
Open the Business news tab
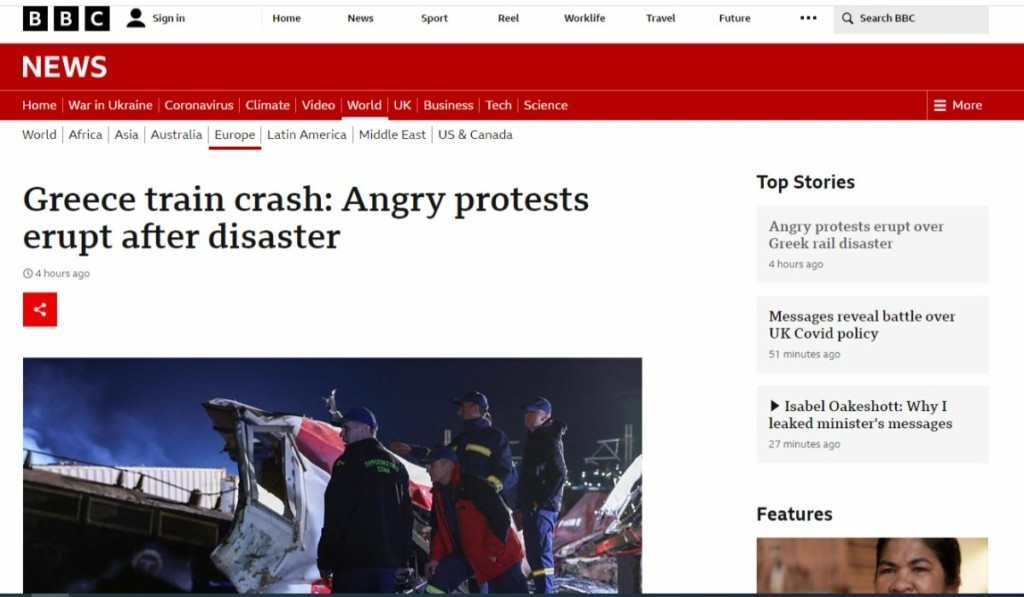tap(448, 105)
